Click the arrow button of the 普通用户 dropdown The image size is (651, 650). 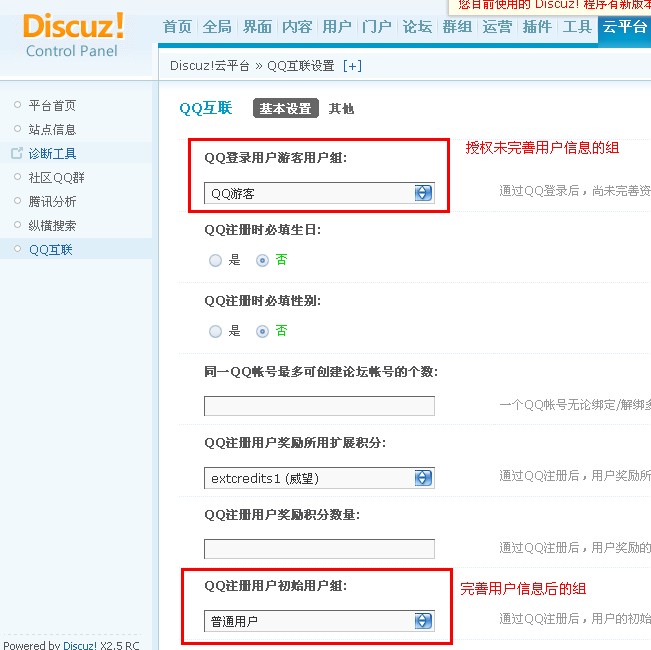pos(423,621)
